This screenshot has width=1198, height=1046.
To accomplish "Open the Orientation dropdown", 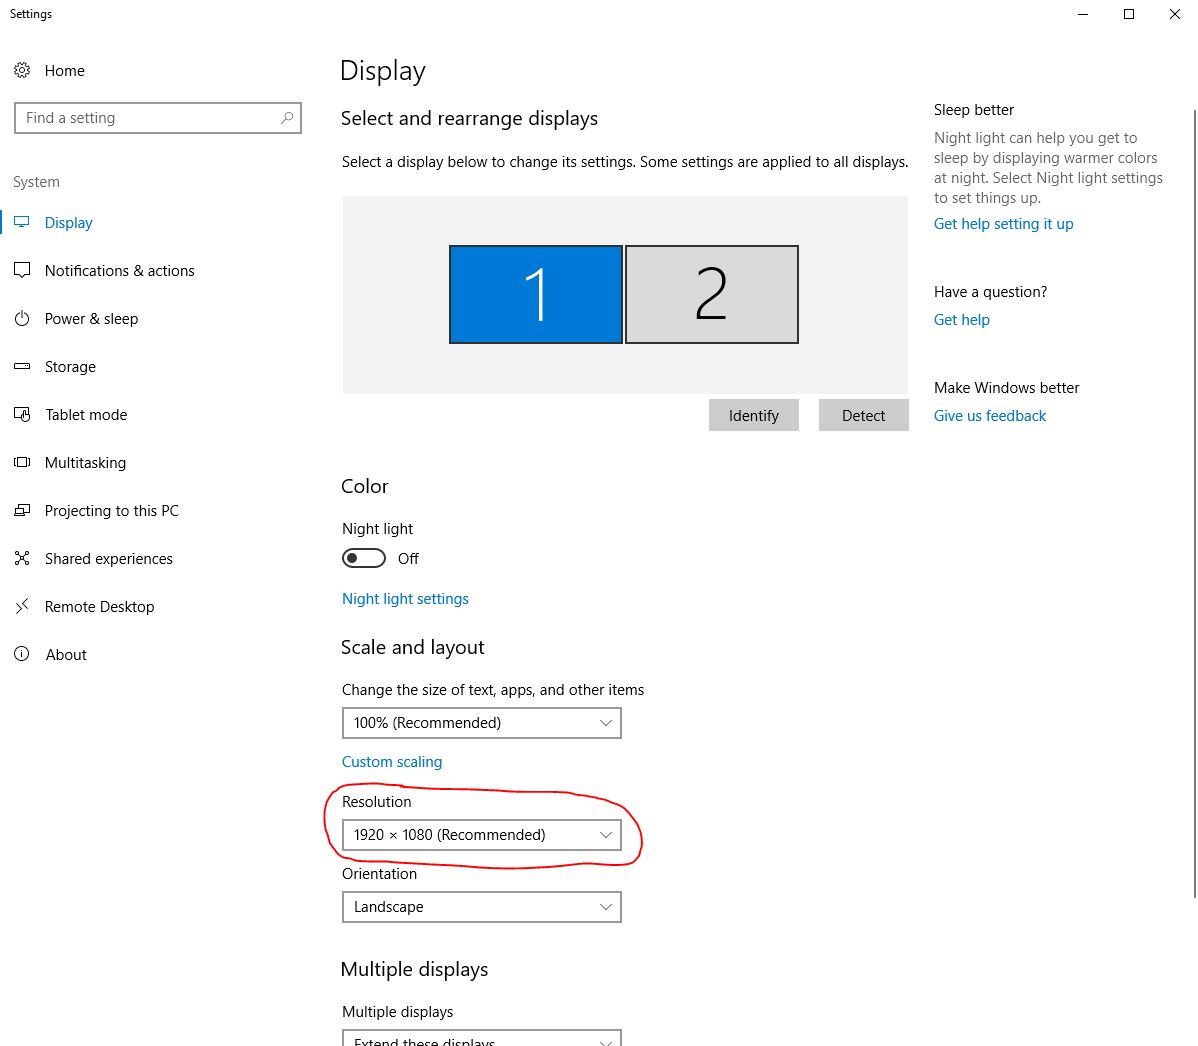I will click(481, 906).
